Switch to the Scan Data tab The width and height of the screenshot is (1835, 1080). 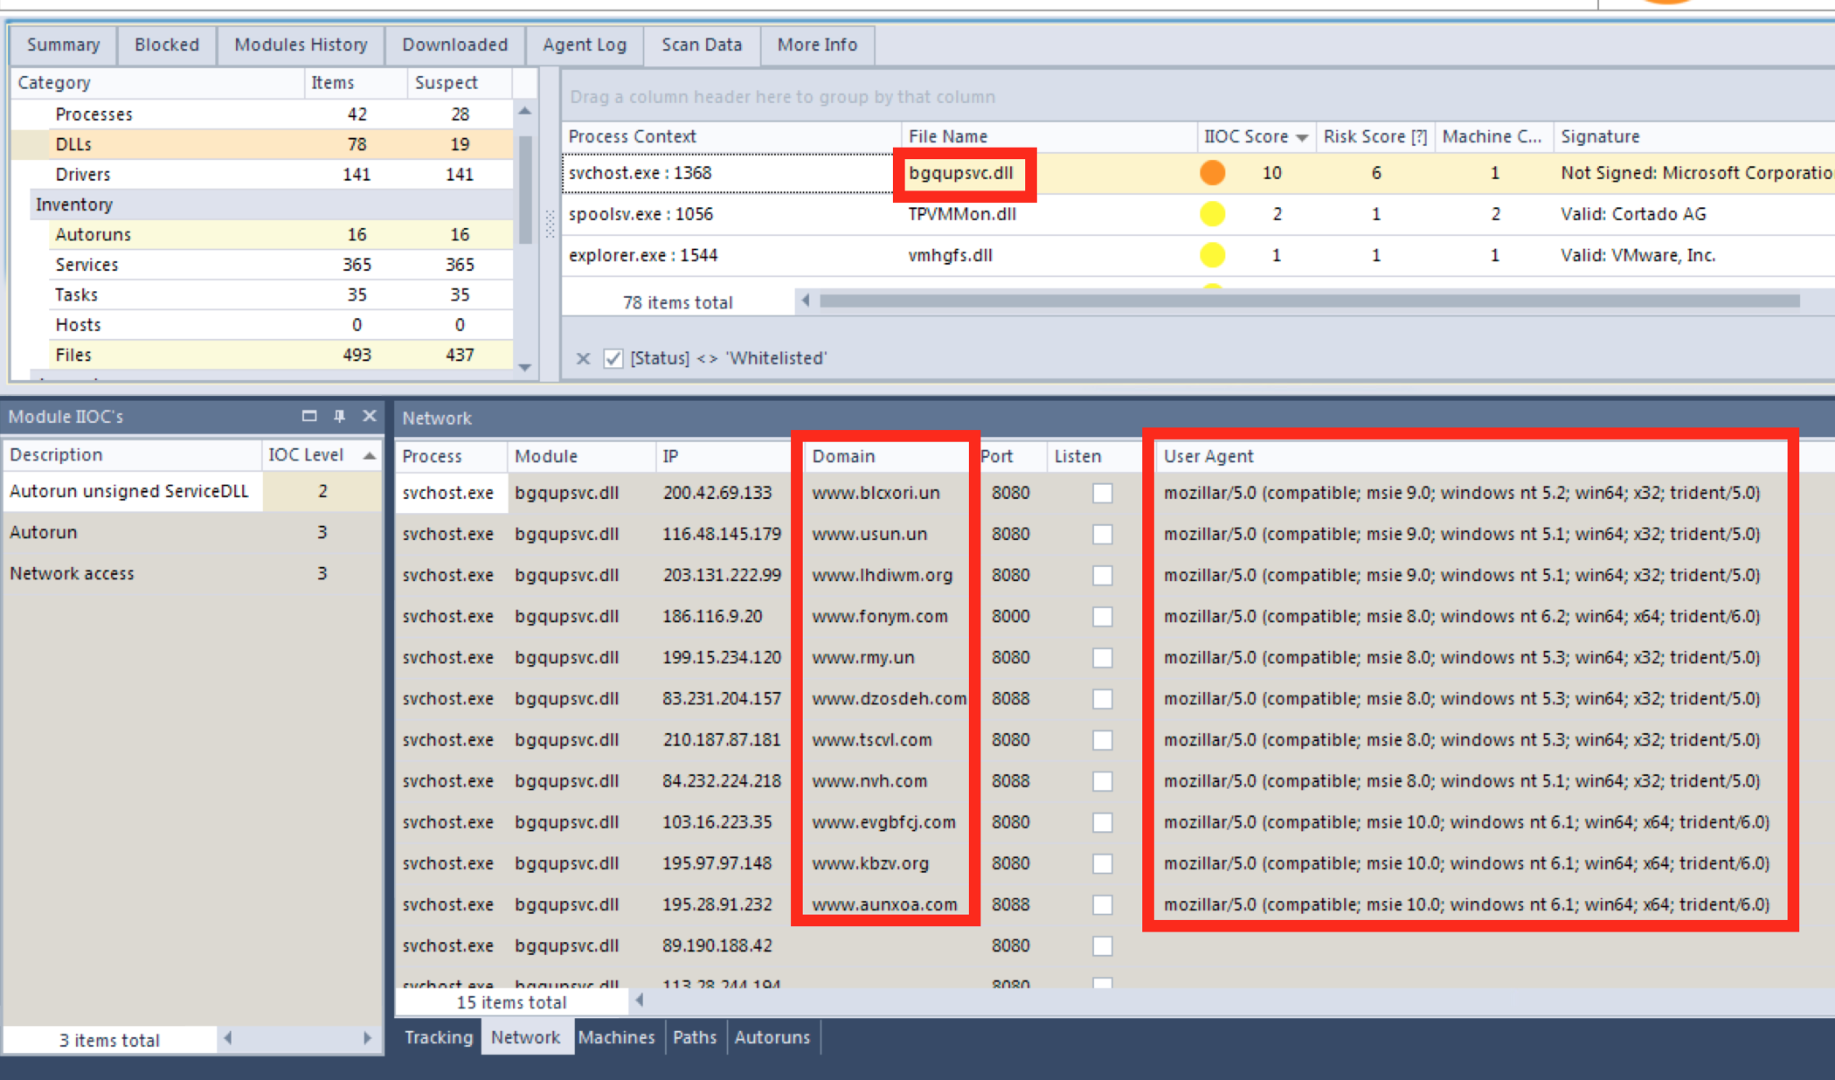[701, 45]
